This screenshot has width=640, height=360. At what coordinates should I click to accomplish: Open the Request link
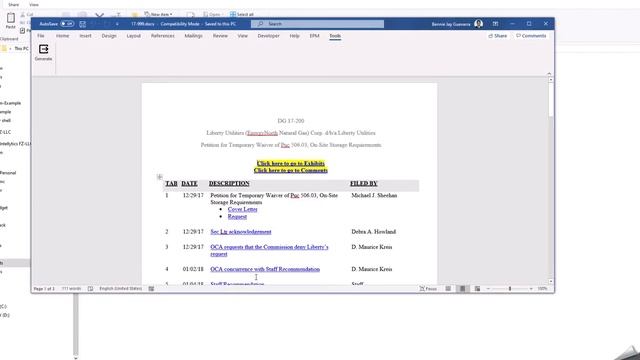(237, 217)
